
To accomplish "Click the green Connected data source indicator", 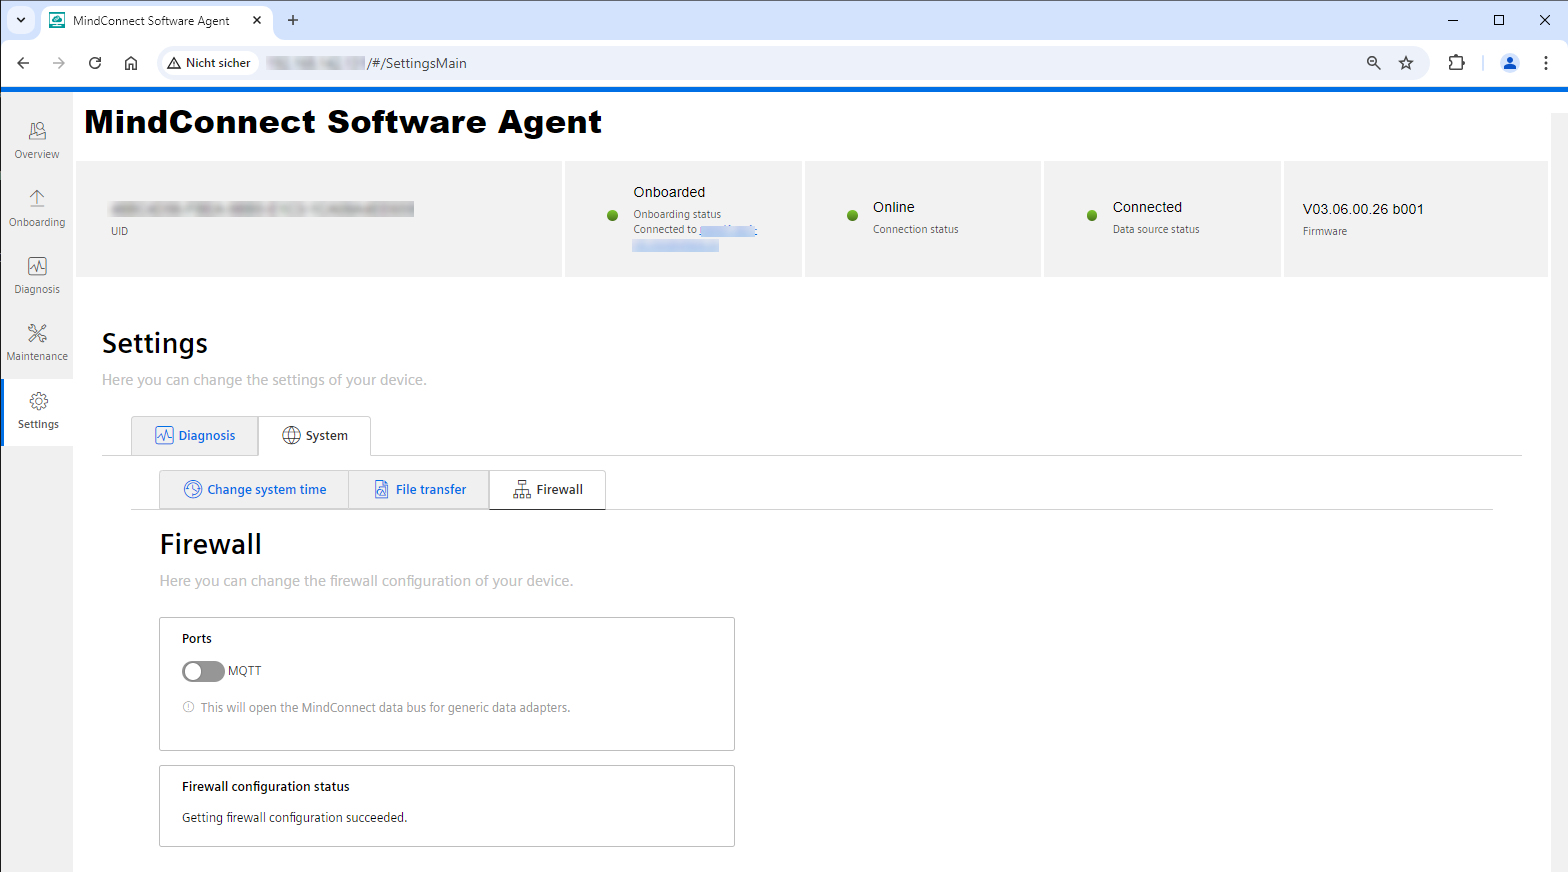I will pyautogui.click(x=1092, y=215).
